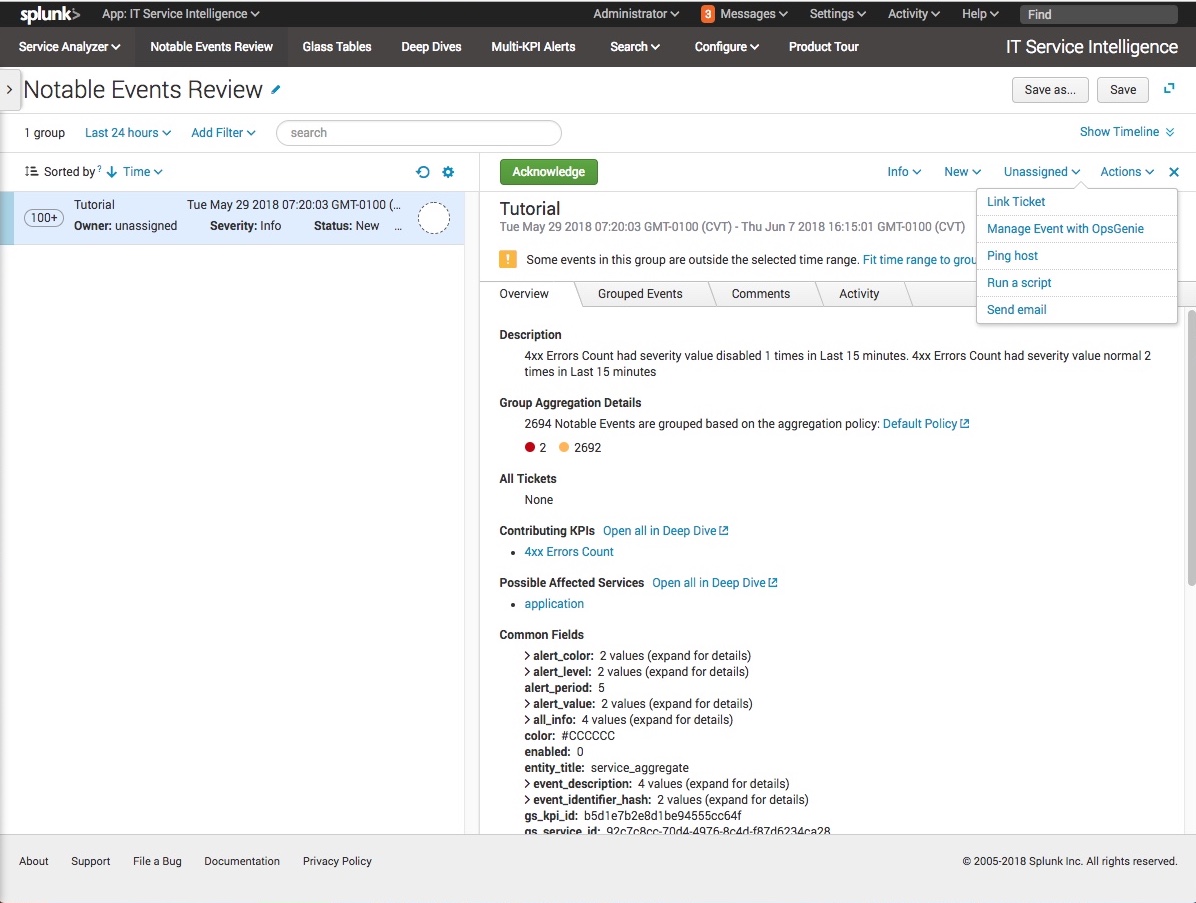
Task: Expand the left sidebar arrow
Action: pos(9,89)
